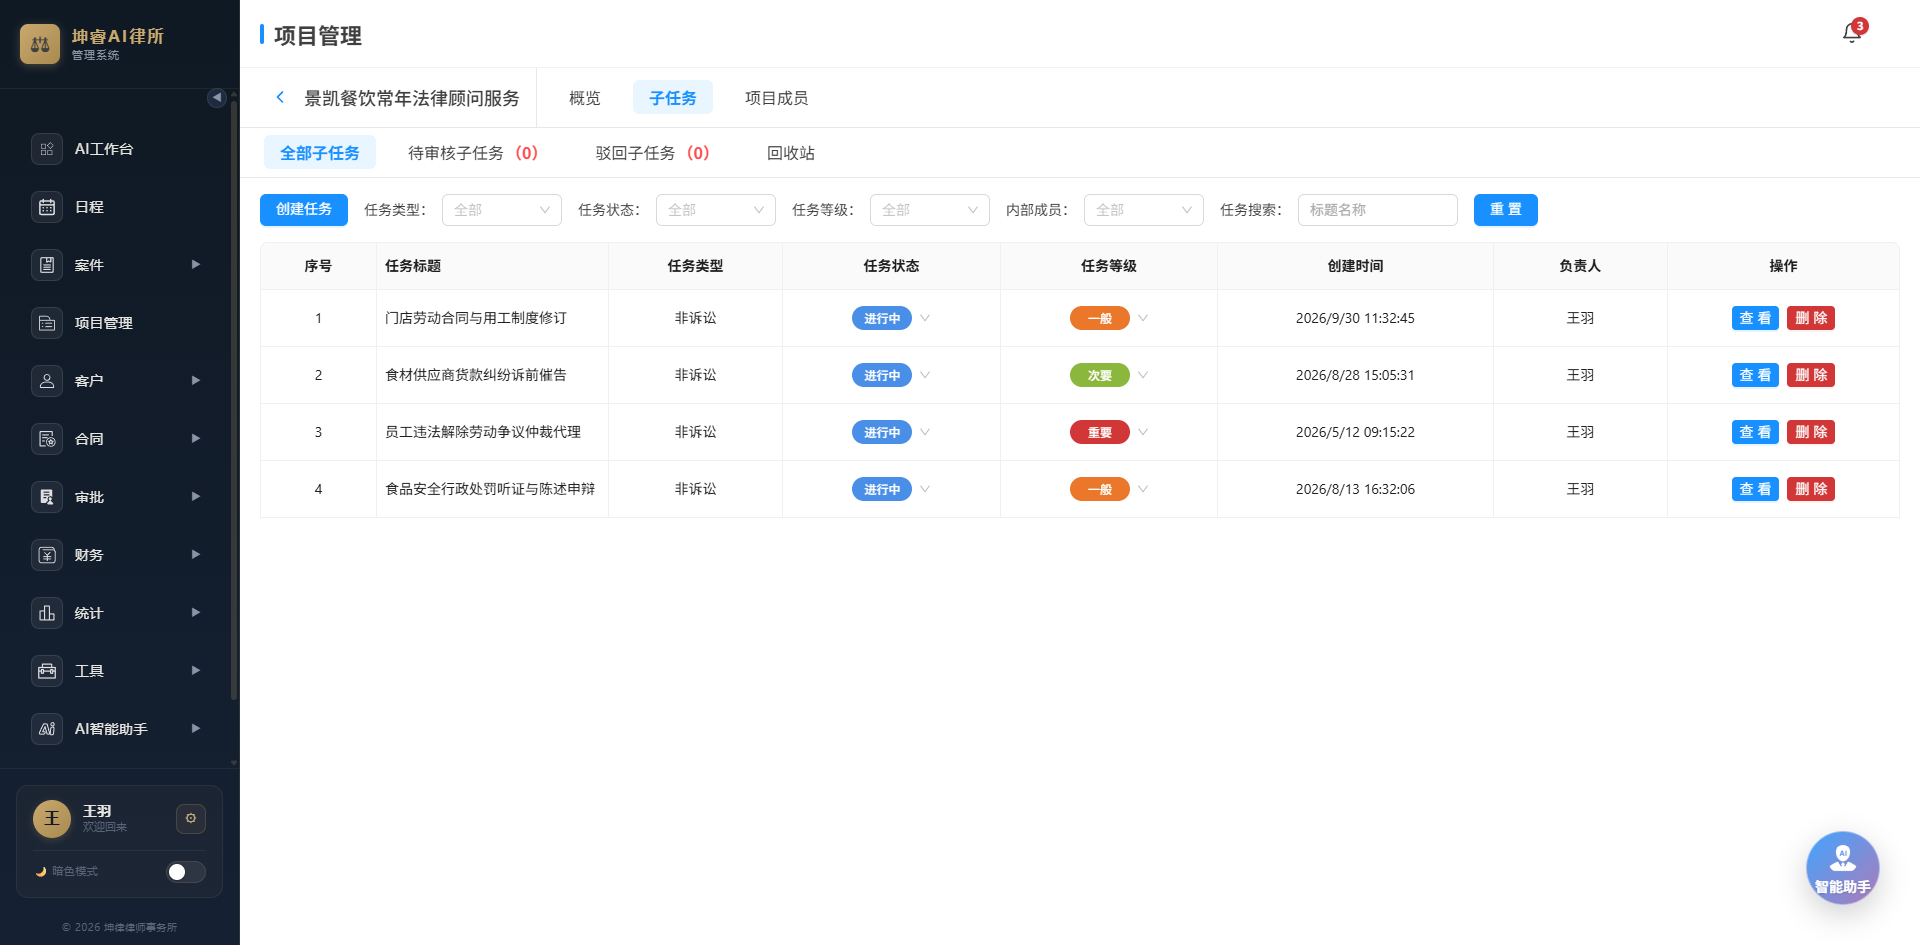Open user settings gear icon
This screenshot has width=1920, height=945.
pos(191,819)
